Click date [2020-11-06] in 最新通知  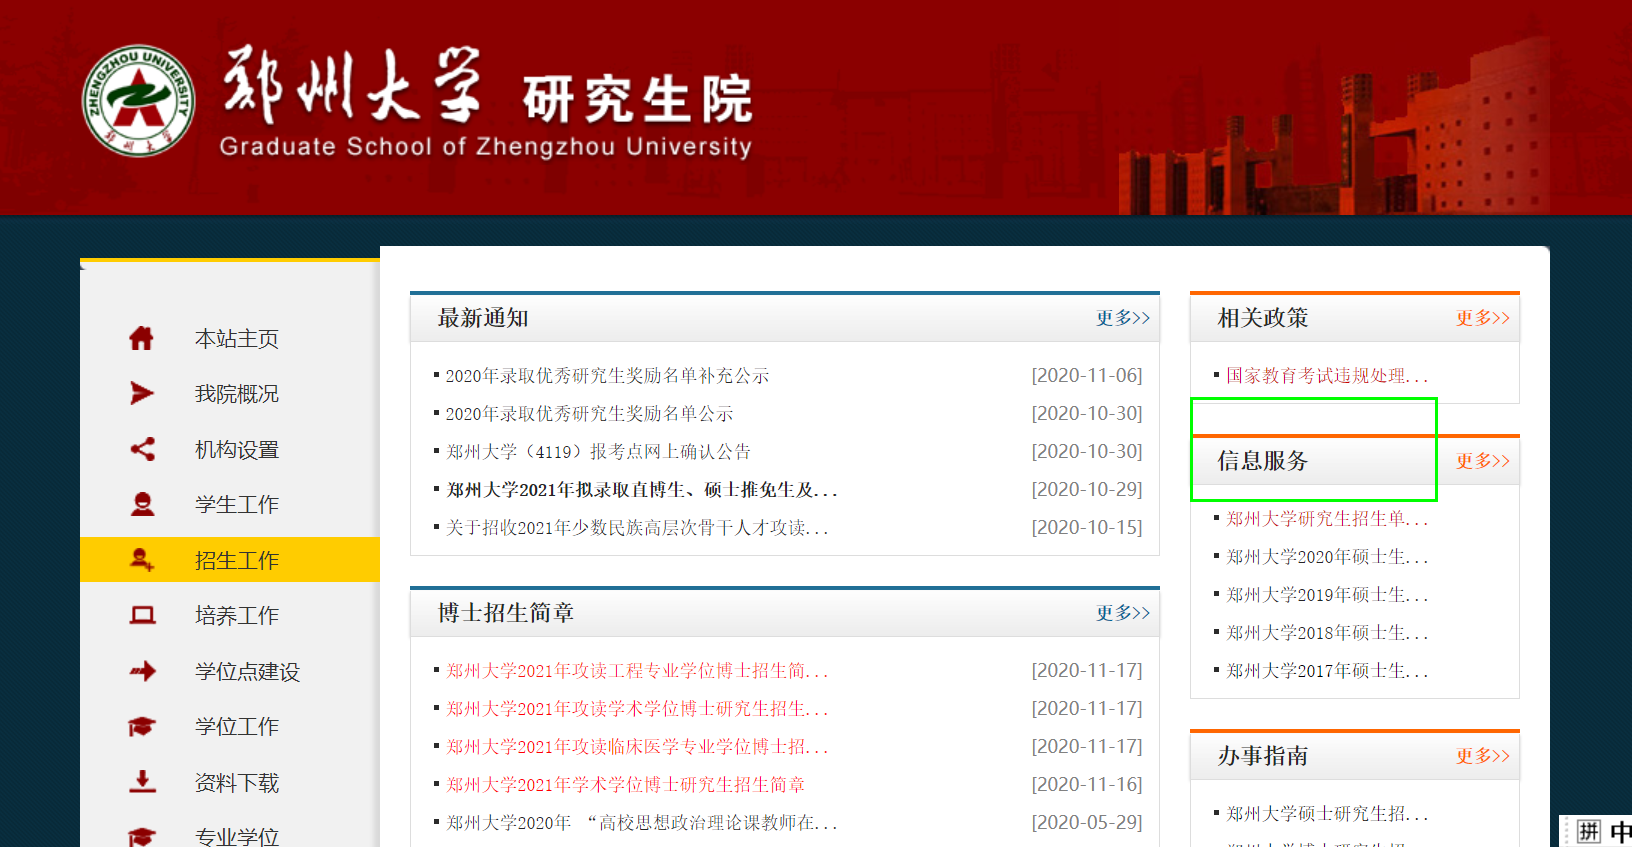tap(1087, 376)
